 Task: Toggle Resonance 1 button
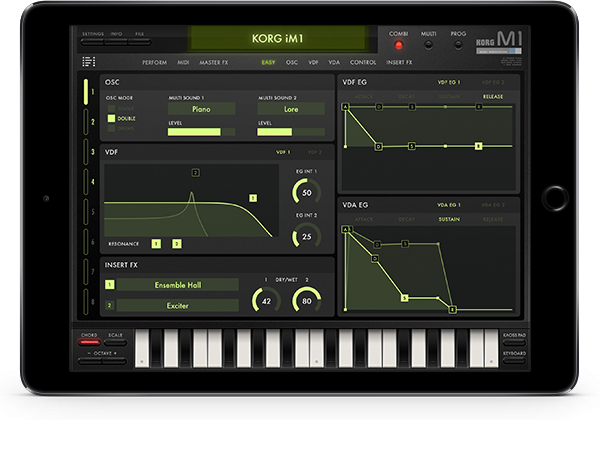156,244
